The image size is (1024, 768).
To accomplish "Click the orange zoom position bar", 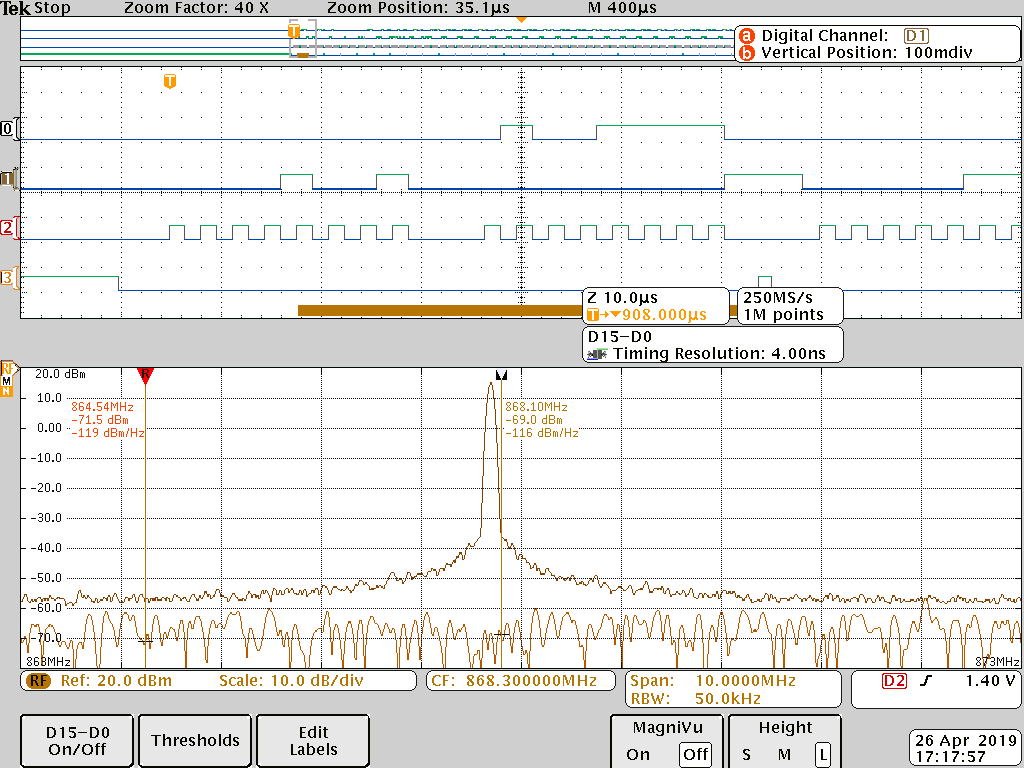I will pos(440,310).
